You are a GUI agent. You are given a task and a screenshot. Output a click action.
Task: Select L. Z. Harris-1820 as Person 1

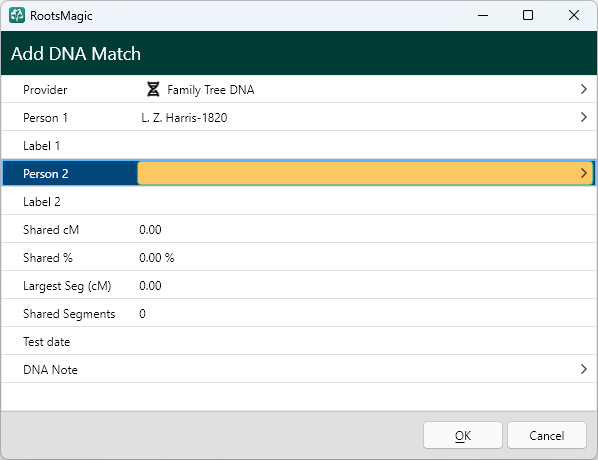184,117
